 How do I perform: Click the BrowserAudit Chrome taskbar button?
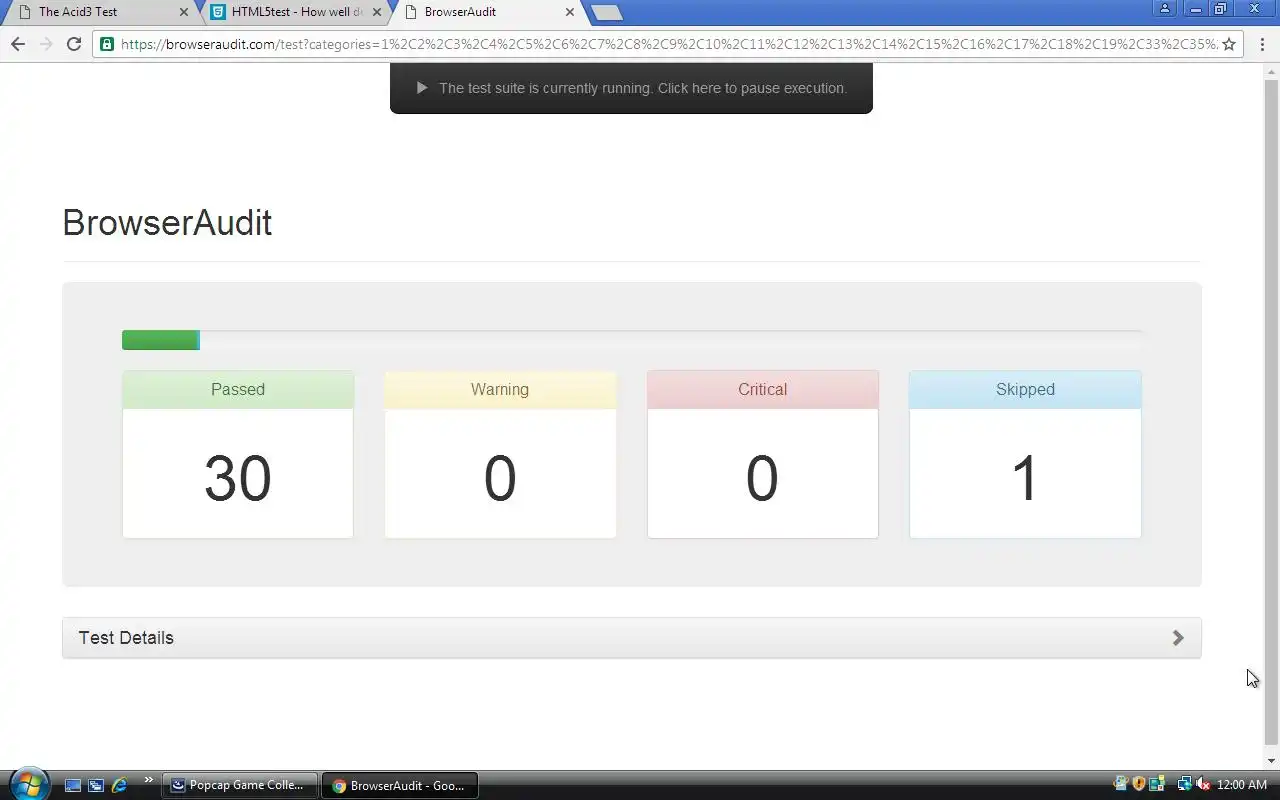[400, 786]
